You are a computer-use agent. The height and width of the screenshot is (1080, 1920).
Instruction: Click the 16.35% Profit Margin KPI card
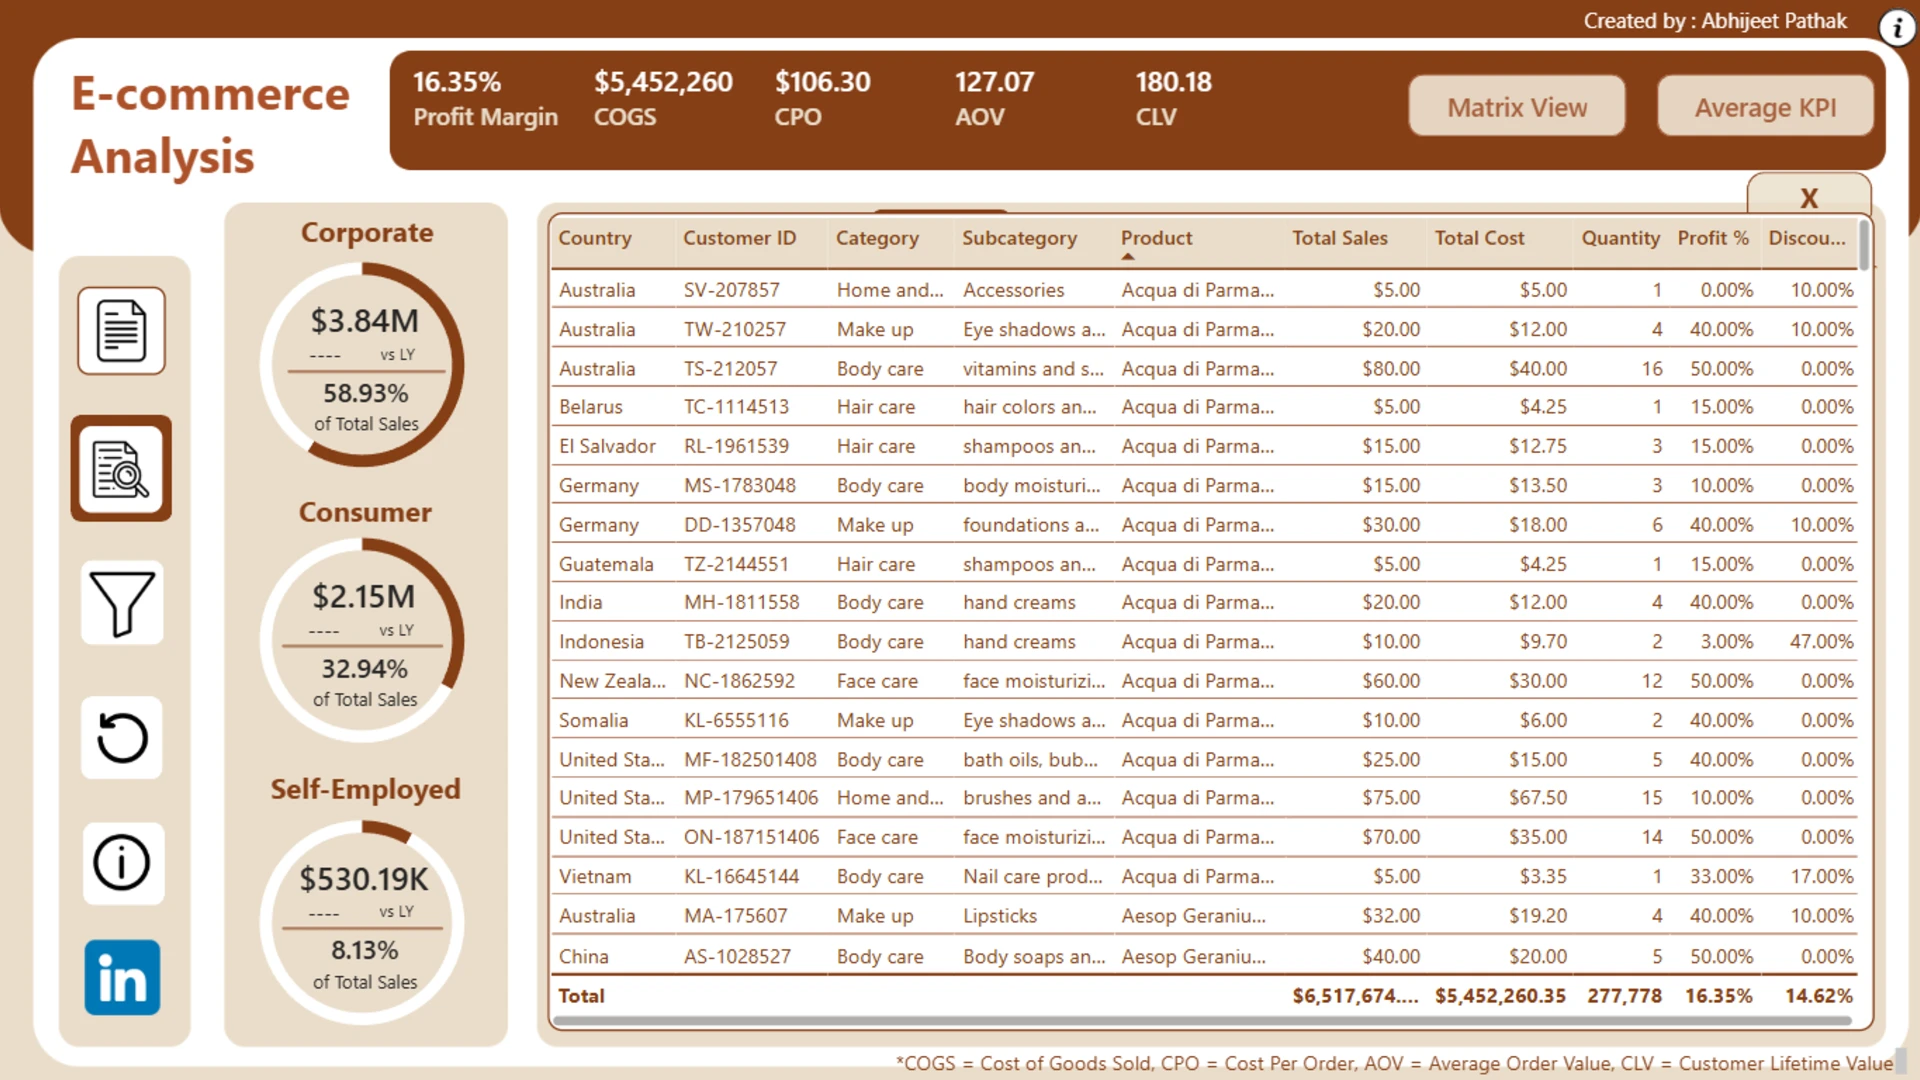click(485, 99)
